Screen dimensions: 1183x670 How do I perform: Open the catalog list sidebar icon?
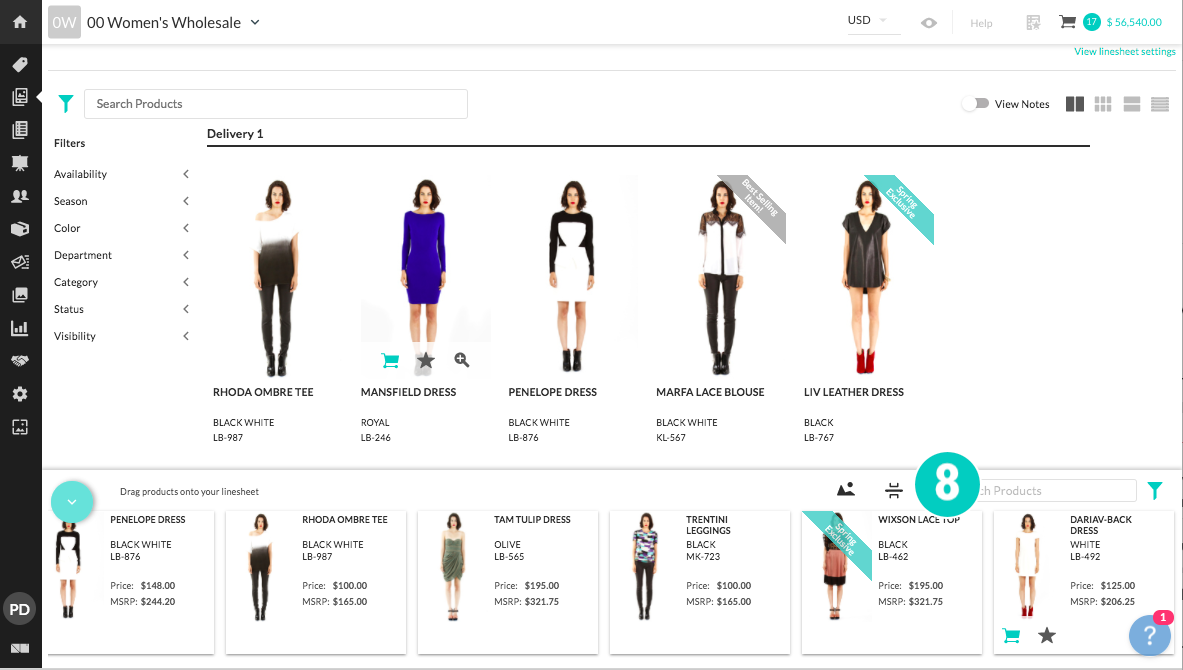(x=20, y=130)
